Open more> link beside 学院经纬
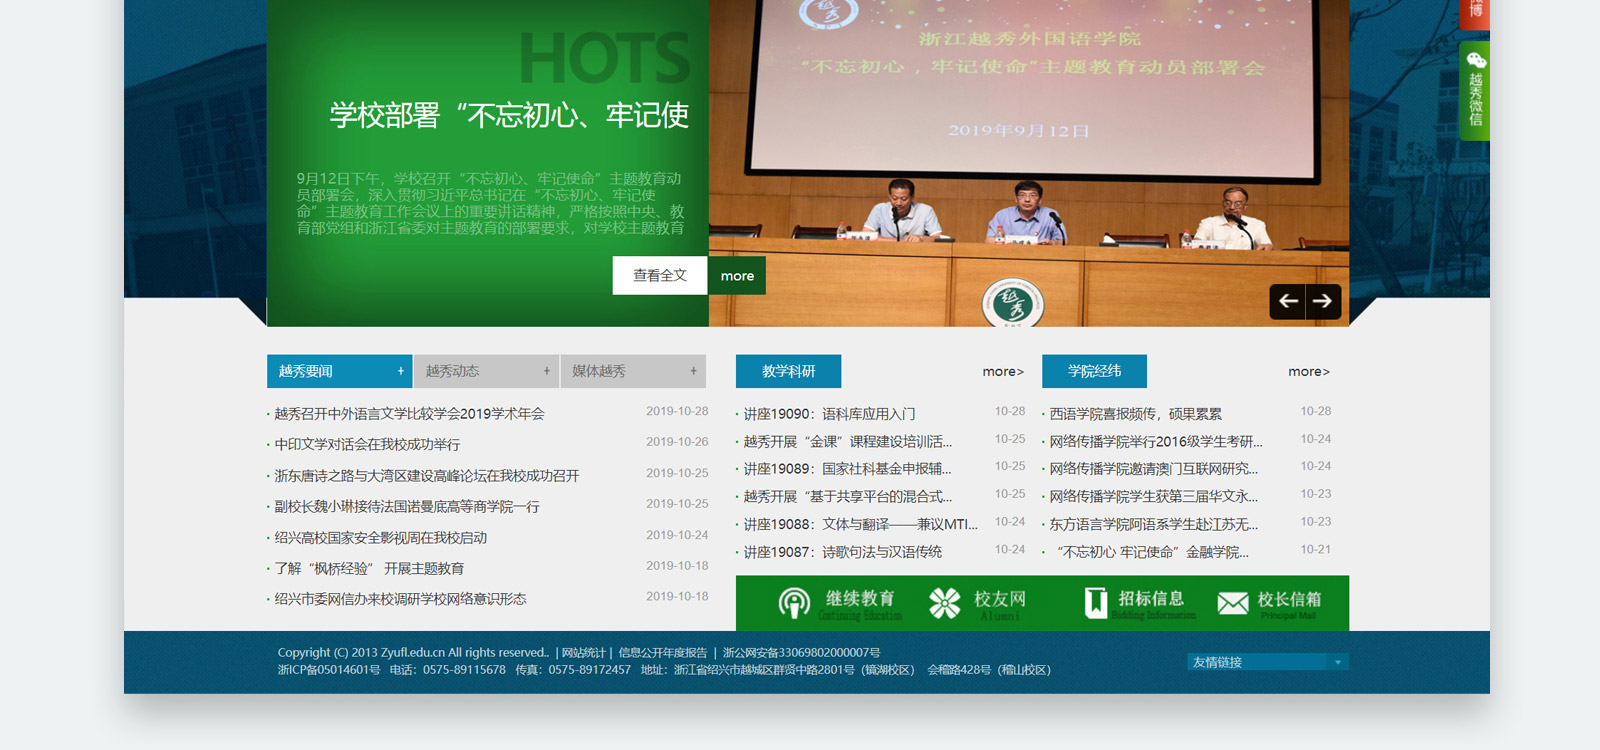Screen dimensions: 1600x750 tap(1308, 372)
